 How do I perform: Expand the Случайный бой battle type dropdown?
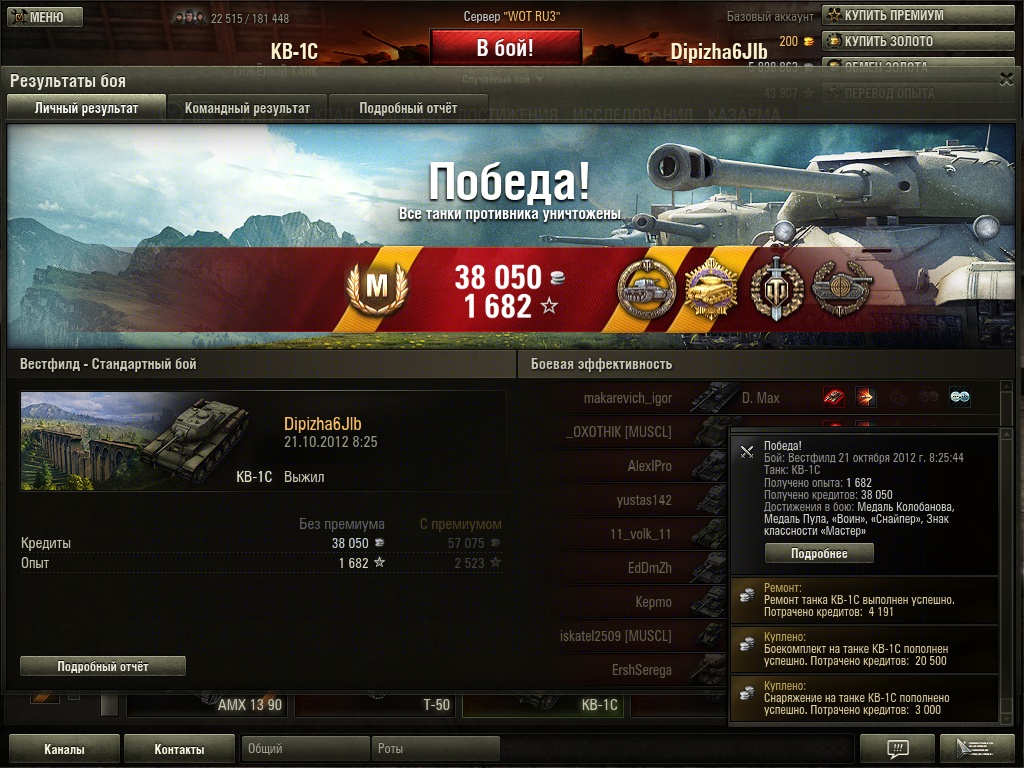504,79
